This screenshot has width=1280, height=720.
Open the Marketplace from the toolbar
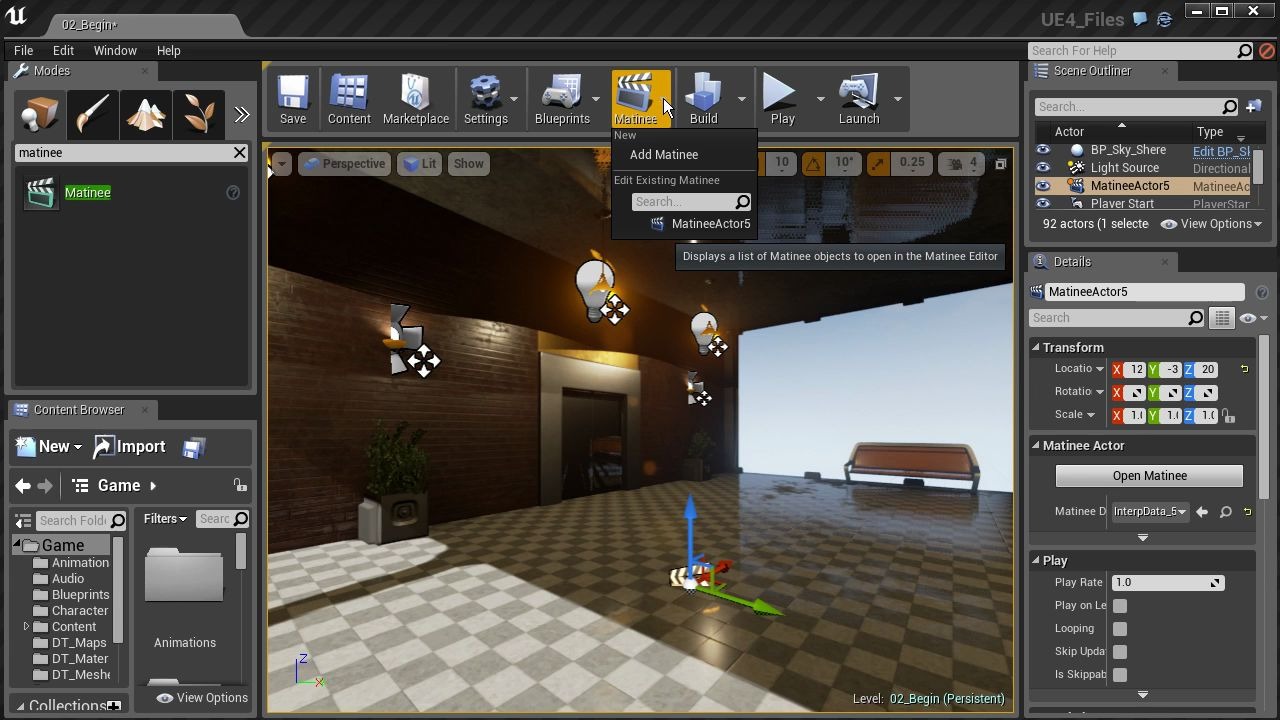pos(415,99)
